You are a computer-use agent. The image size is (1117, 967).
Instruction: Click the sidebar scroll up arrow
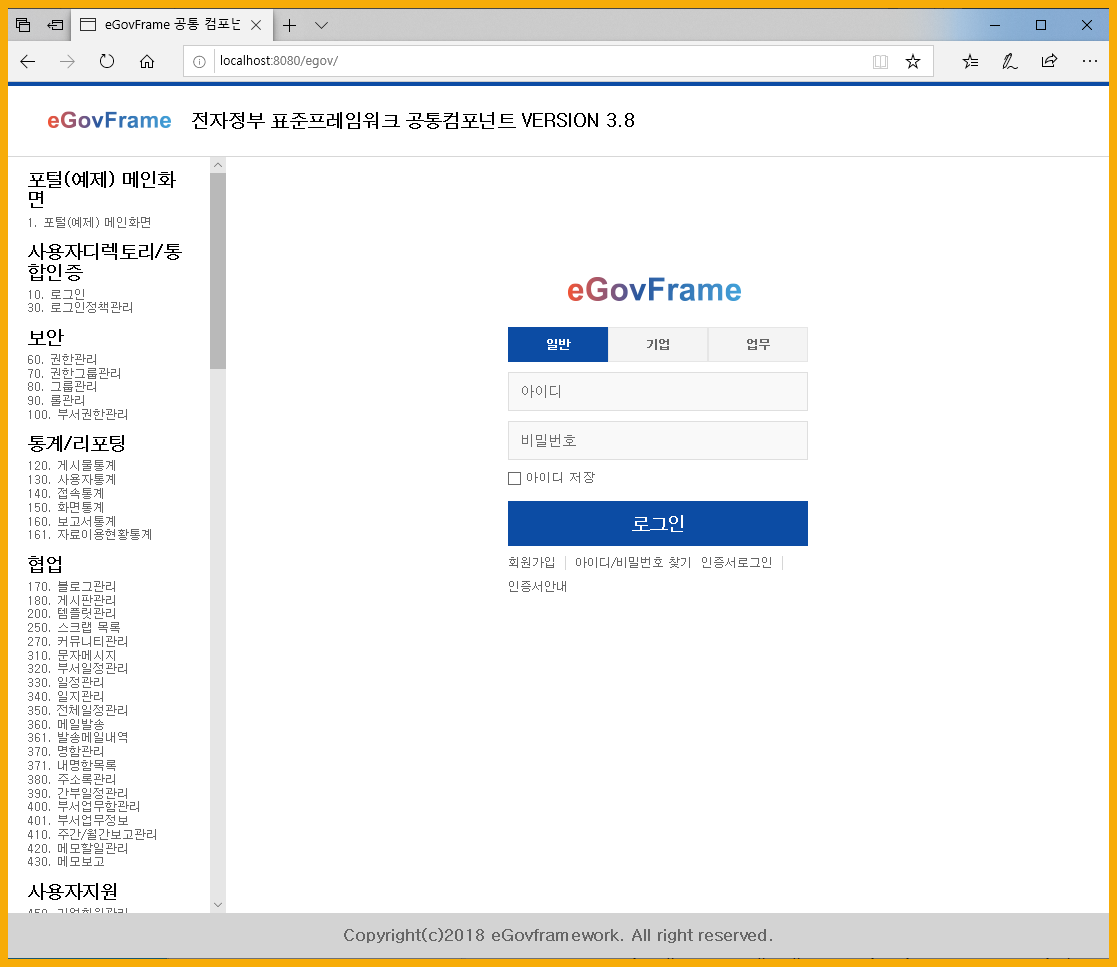click(x=218, y=165)
